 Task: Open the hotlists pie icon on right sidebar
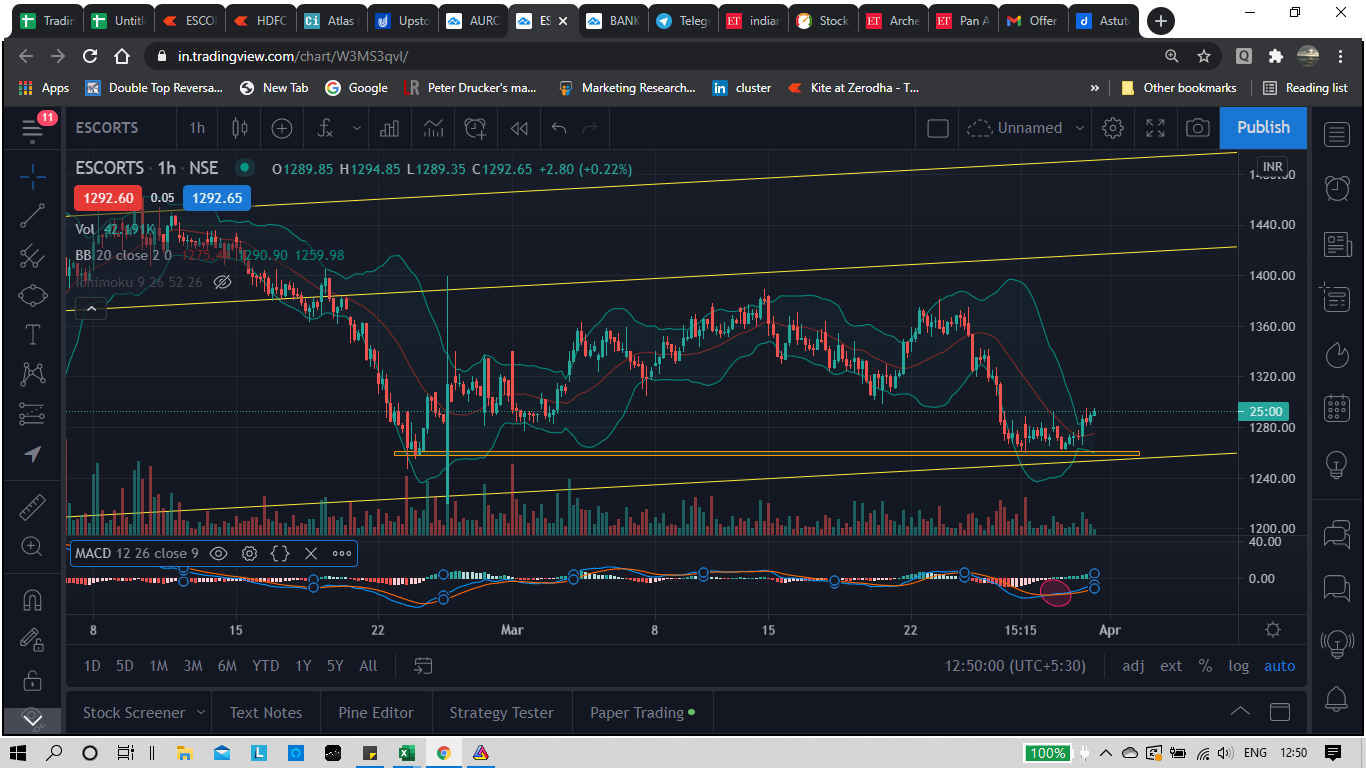coord(1337,354)
